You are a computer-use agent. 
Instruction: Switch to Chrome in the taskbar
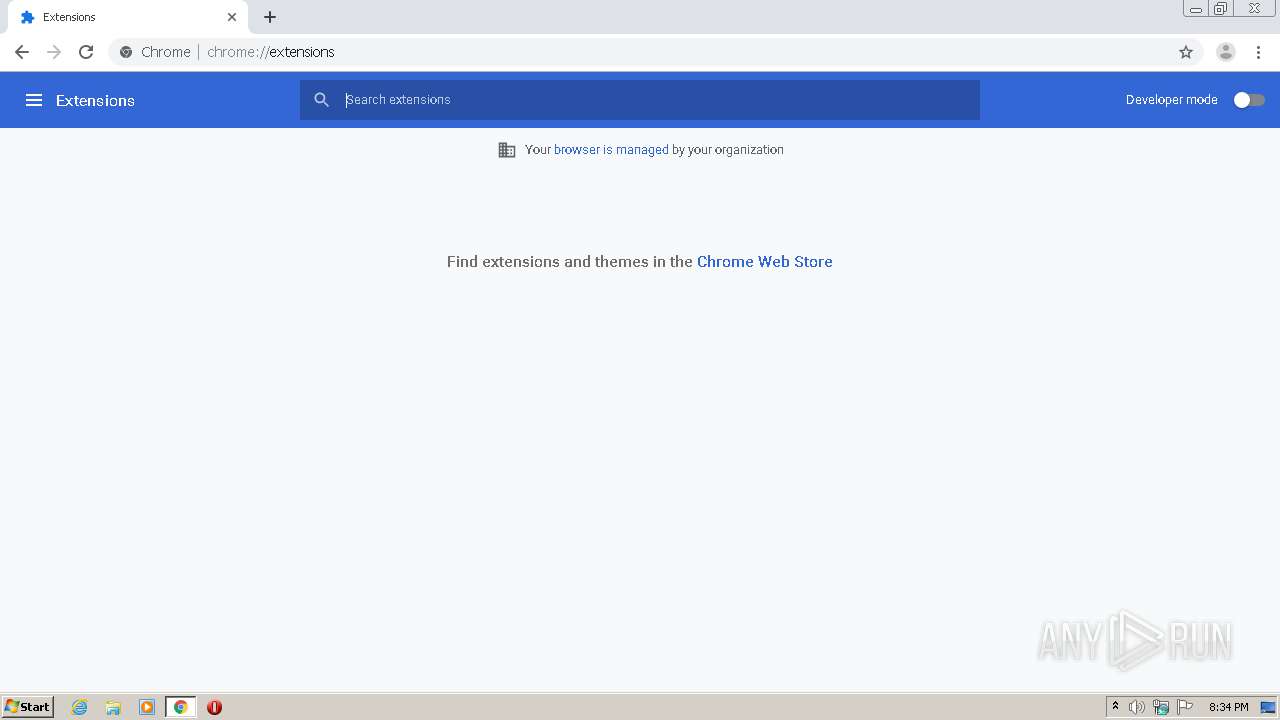click(x=180, y=707)
